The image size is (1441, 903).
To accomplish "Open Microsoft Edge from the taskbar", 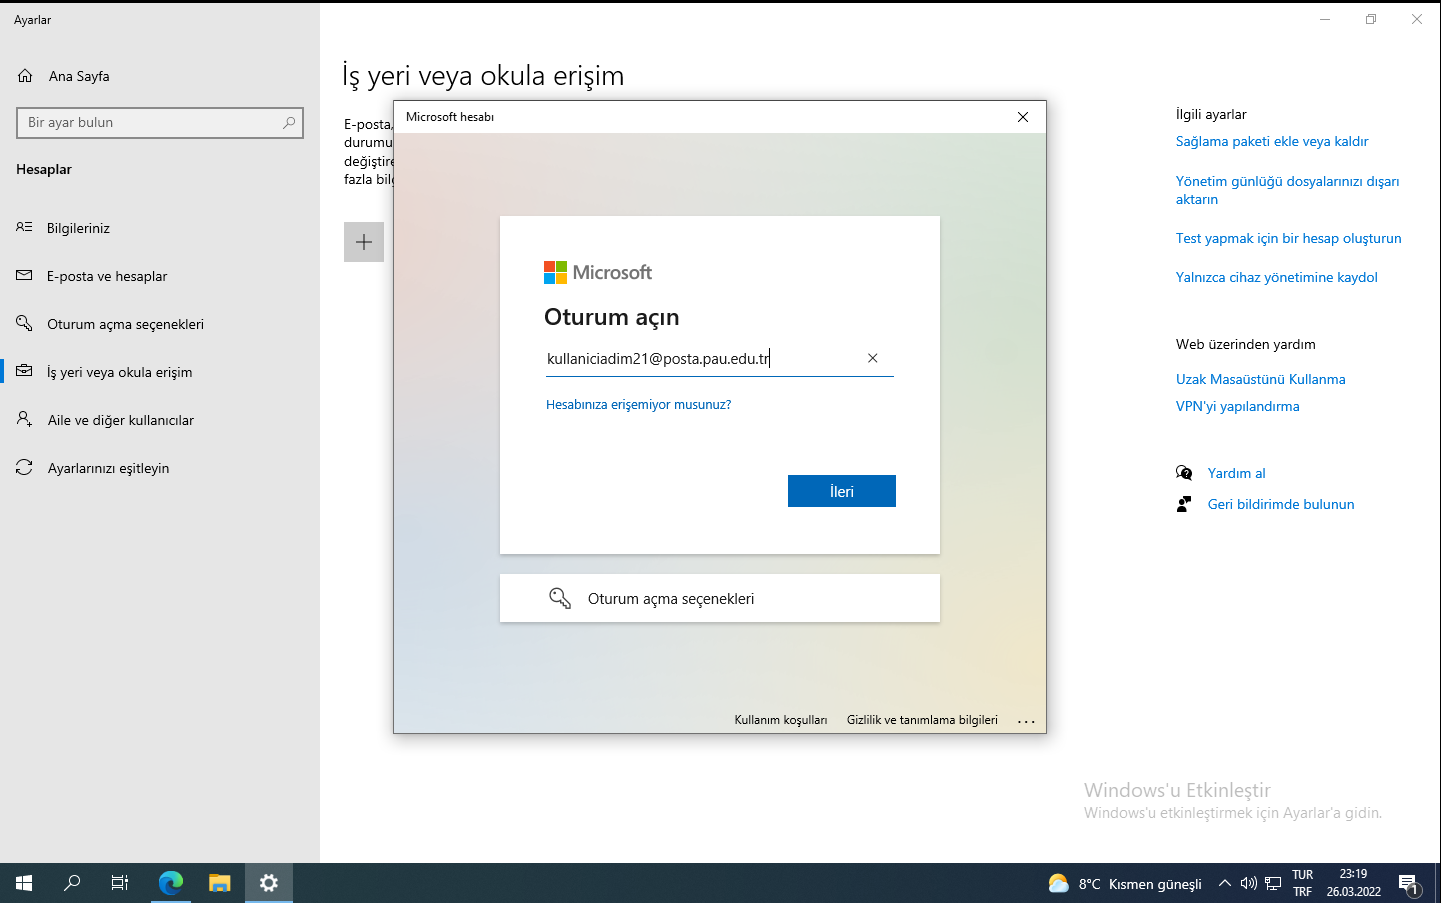I will tap(171, 883).
